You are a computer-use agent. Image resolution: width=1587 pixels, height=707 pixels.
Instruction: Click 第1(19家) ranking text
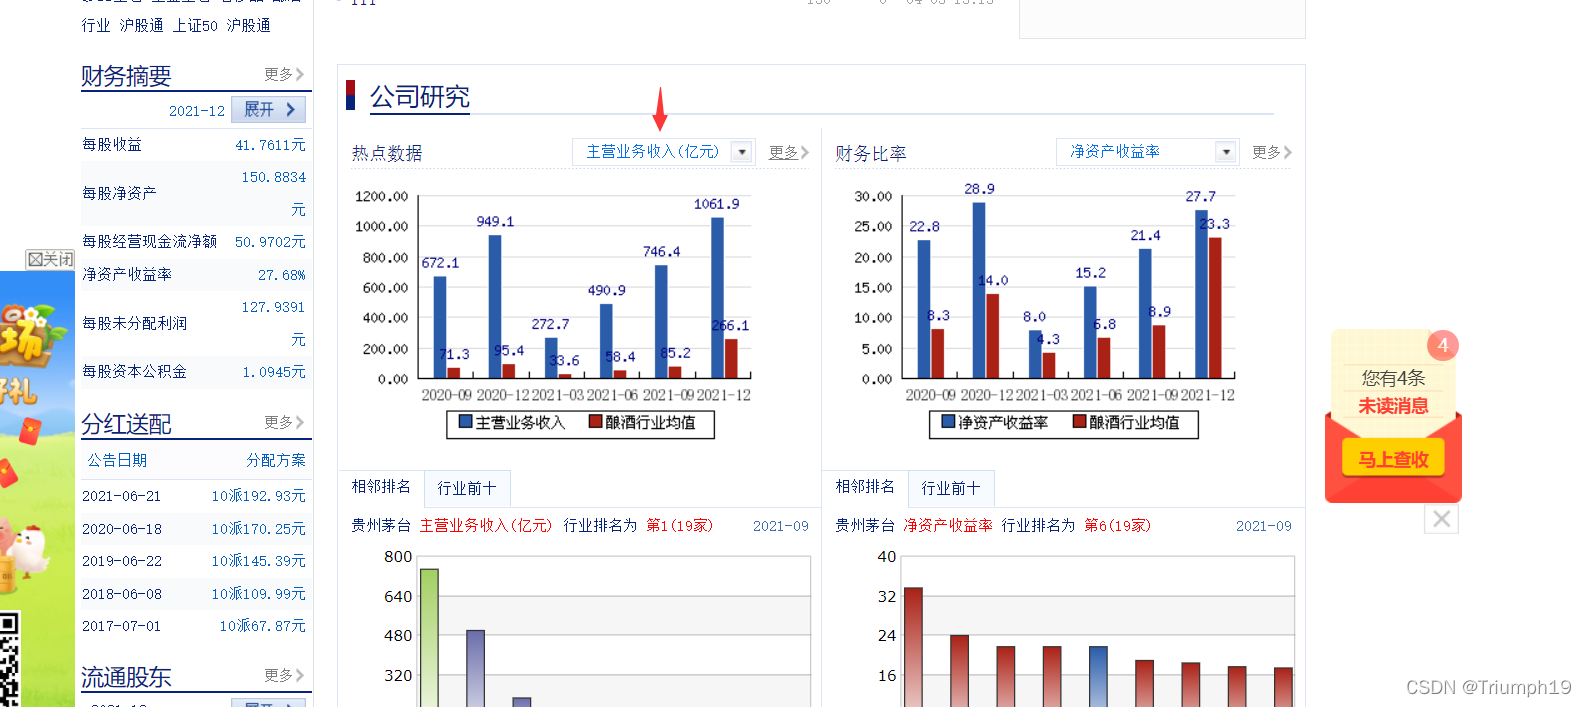679,526
